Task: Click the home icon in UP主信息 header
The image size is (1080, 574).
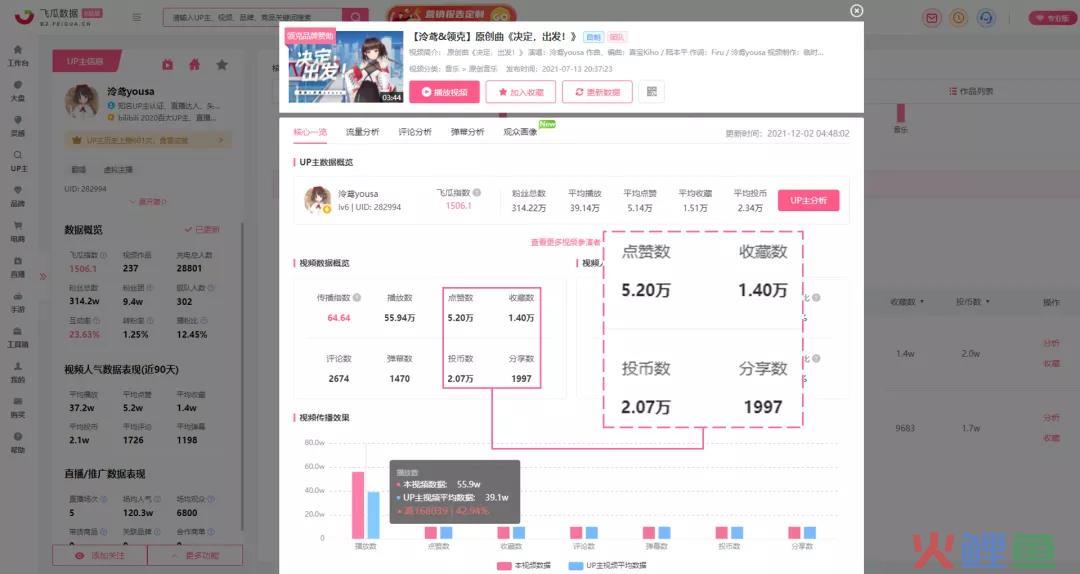Action: (194, 64)
